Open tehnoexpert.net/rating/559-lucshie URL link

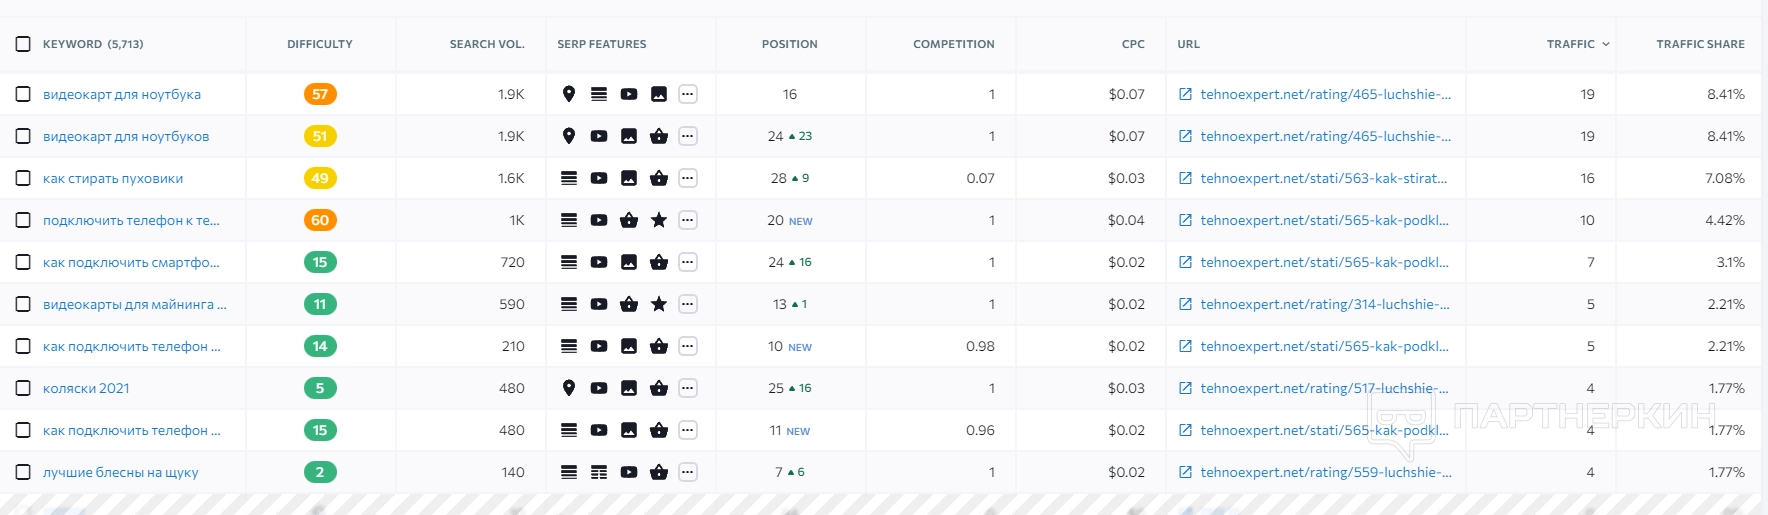(x=1325, y=472)
